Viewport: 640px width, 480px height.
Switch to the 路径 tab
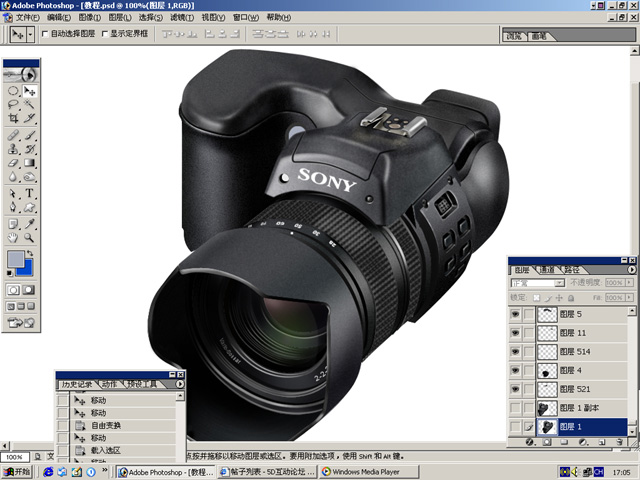(x=572, y=270)
